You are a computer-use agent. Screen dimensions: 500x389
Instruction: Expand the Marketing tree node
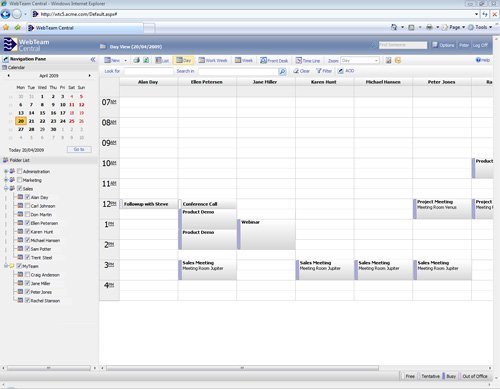(x=6, y=180)
